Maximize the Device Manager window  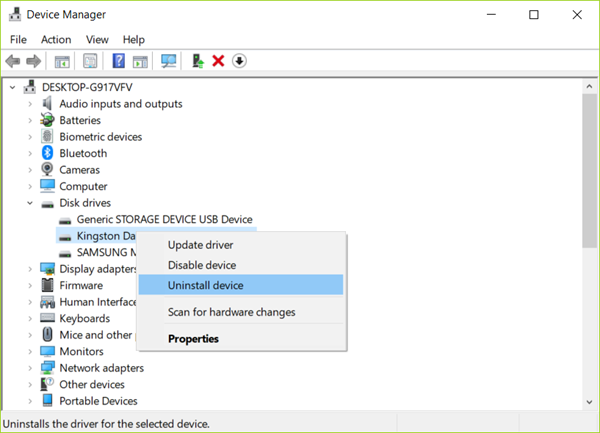pyautogui.click(x=534, y=15)
